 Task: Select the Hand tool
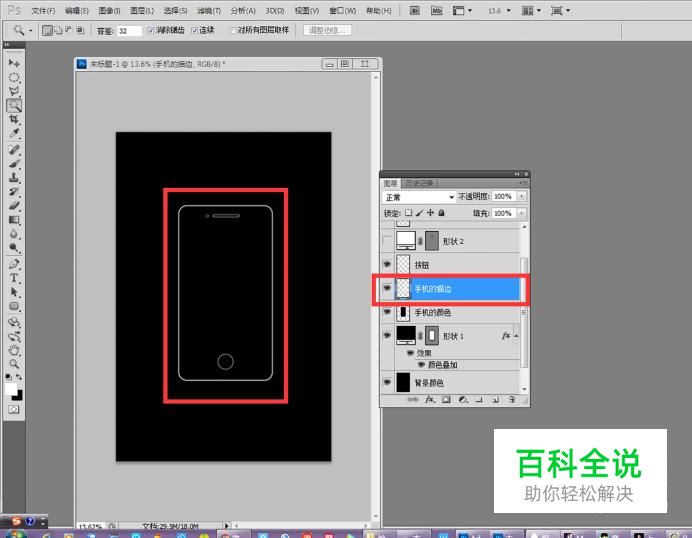[14, 350]
